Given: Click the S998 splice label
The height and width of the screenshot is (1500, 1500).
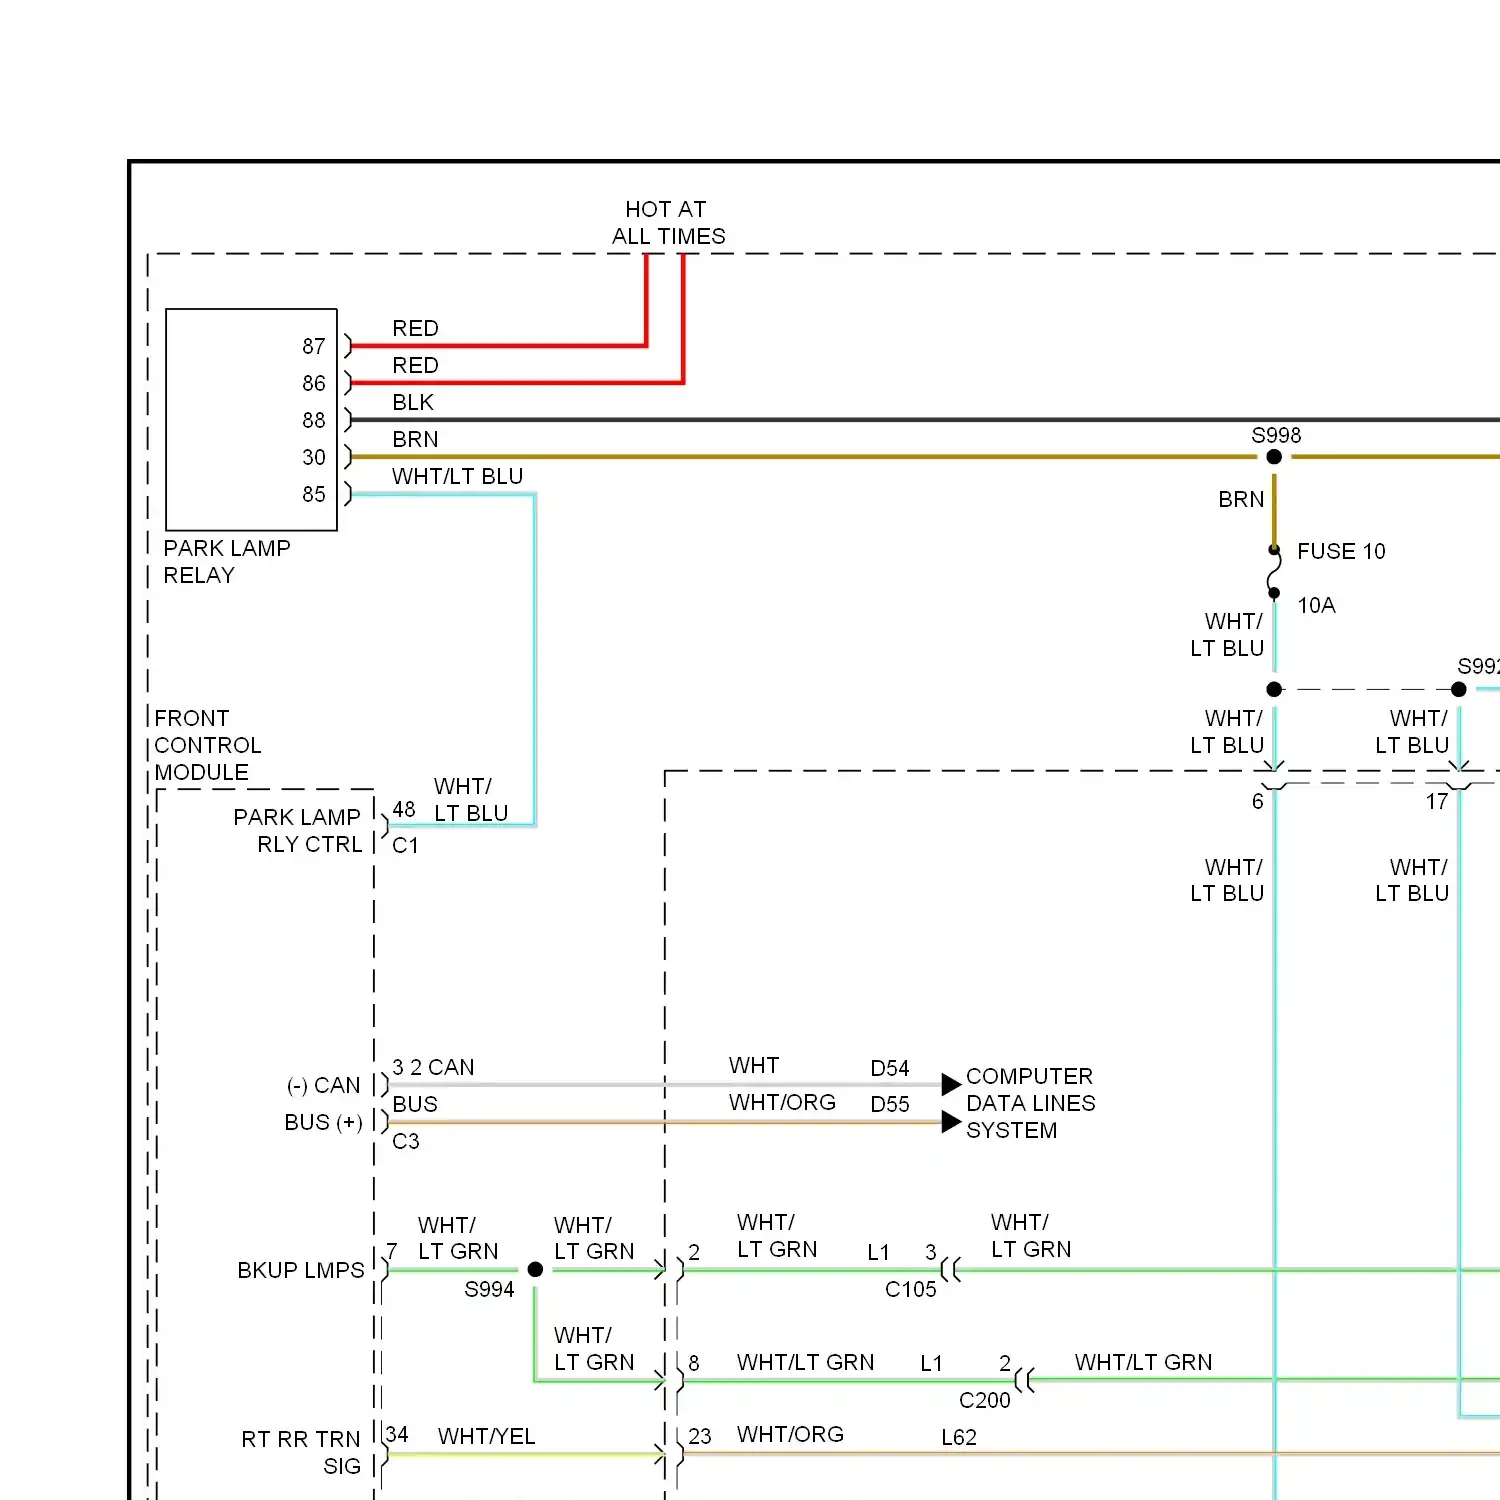Looking at the screenshot, I should pyautogui.click(x=1276, y=435).
